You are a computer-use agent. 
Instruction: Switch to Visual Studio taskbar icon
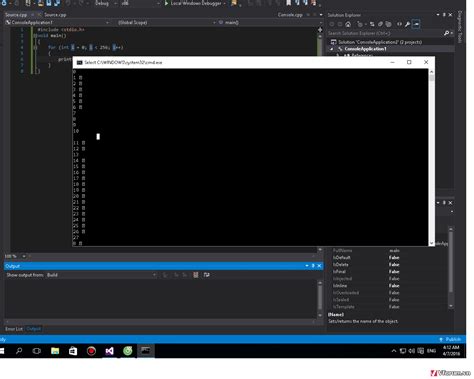pos(109,351)
